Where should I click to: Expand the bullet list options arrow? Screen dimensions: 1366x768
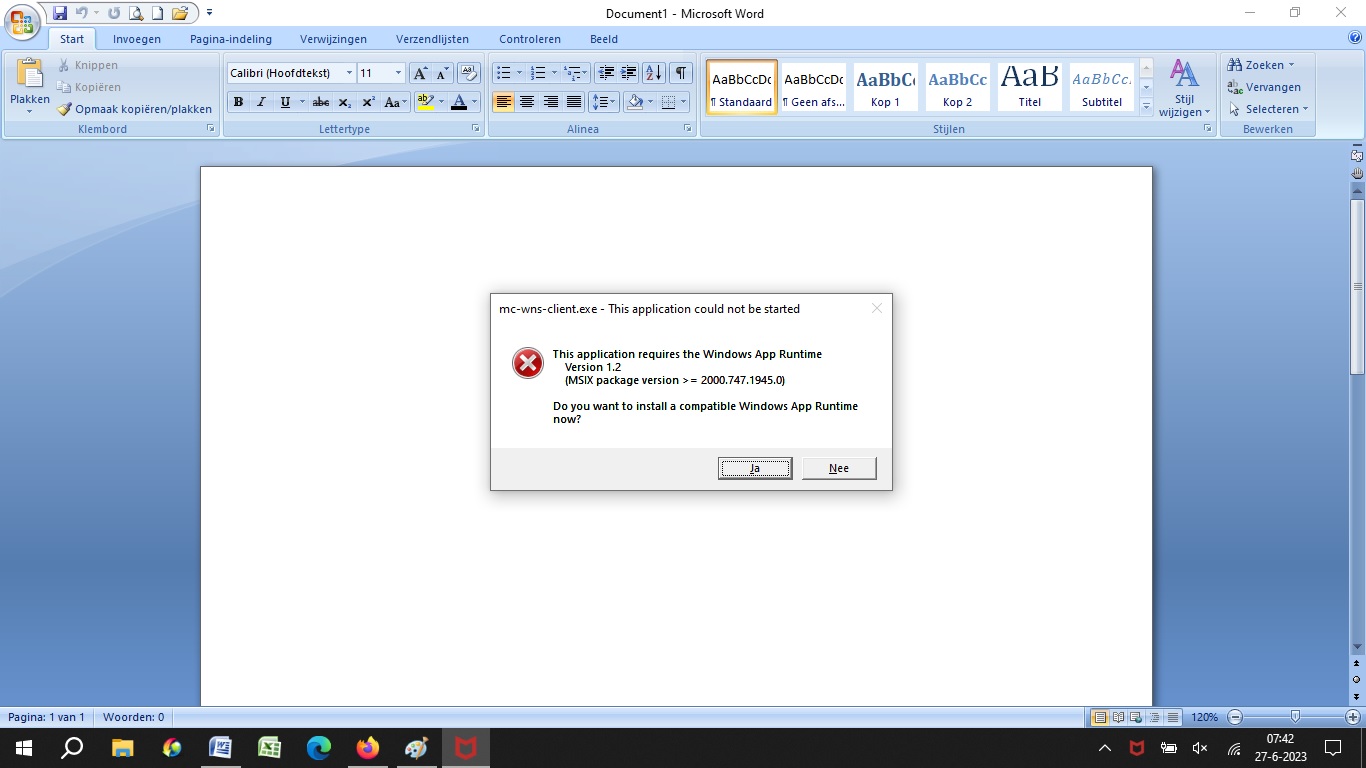click(x=520, y=73)
